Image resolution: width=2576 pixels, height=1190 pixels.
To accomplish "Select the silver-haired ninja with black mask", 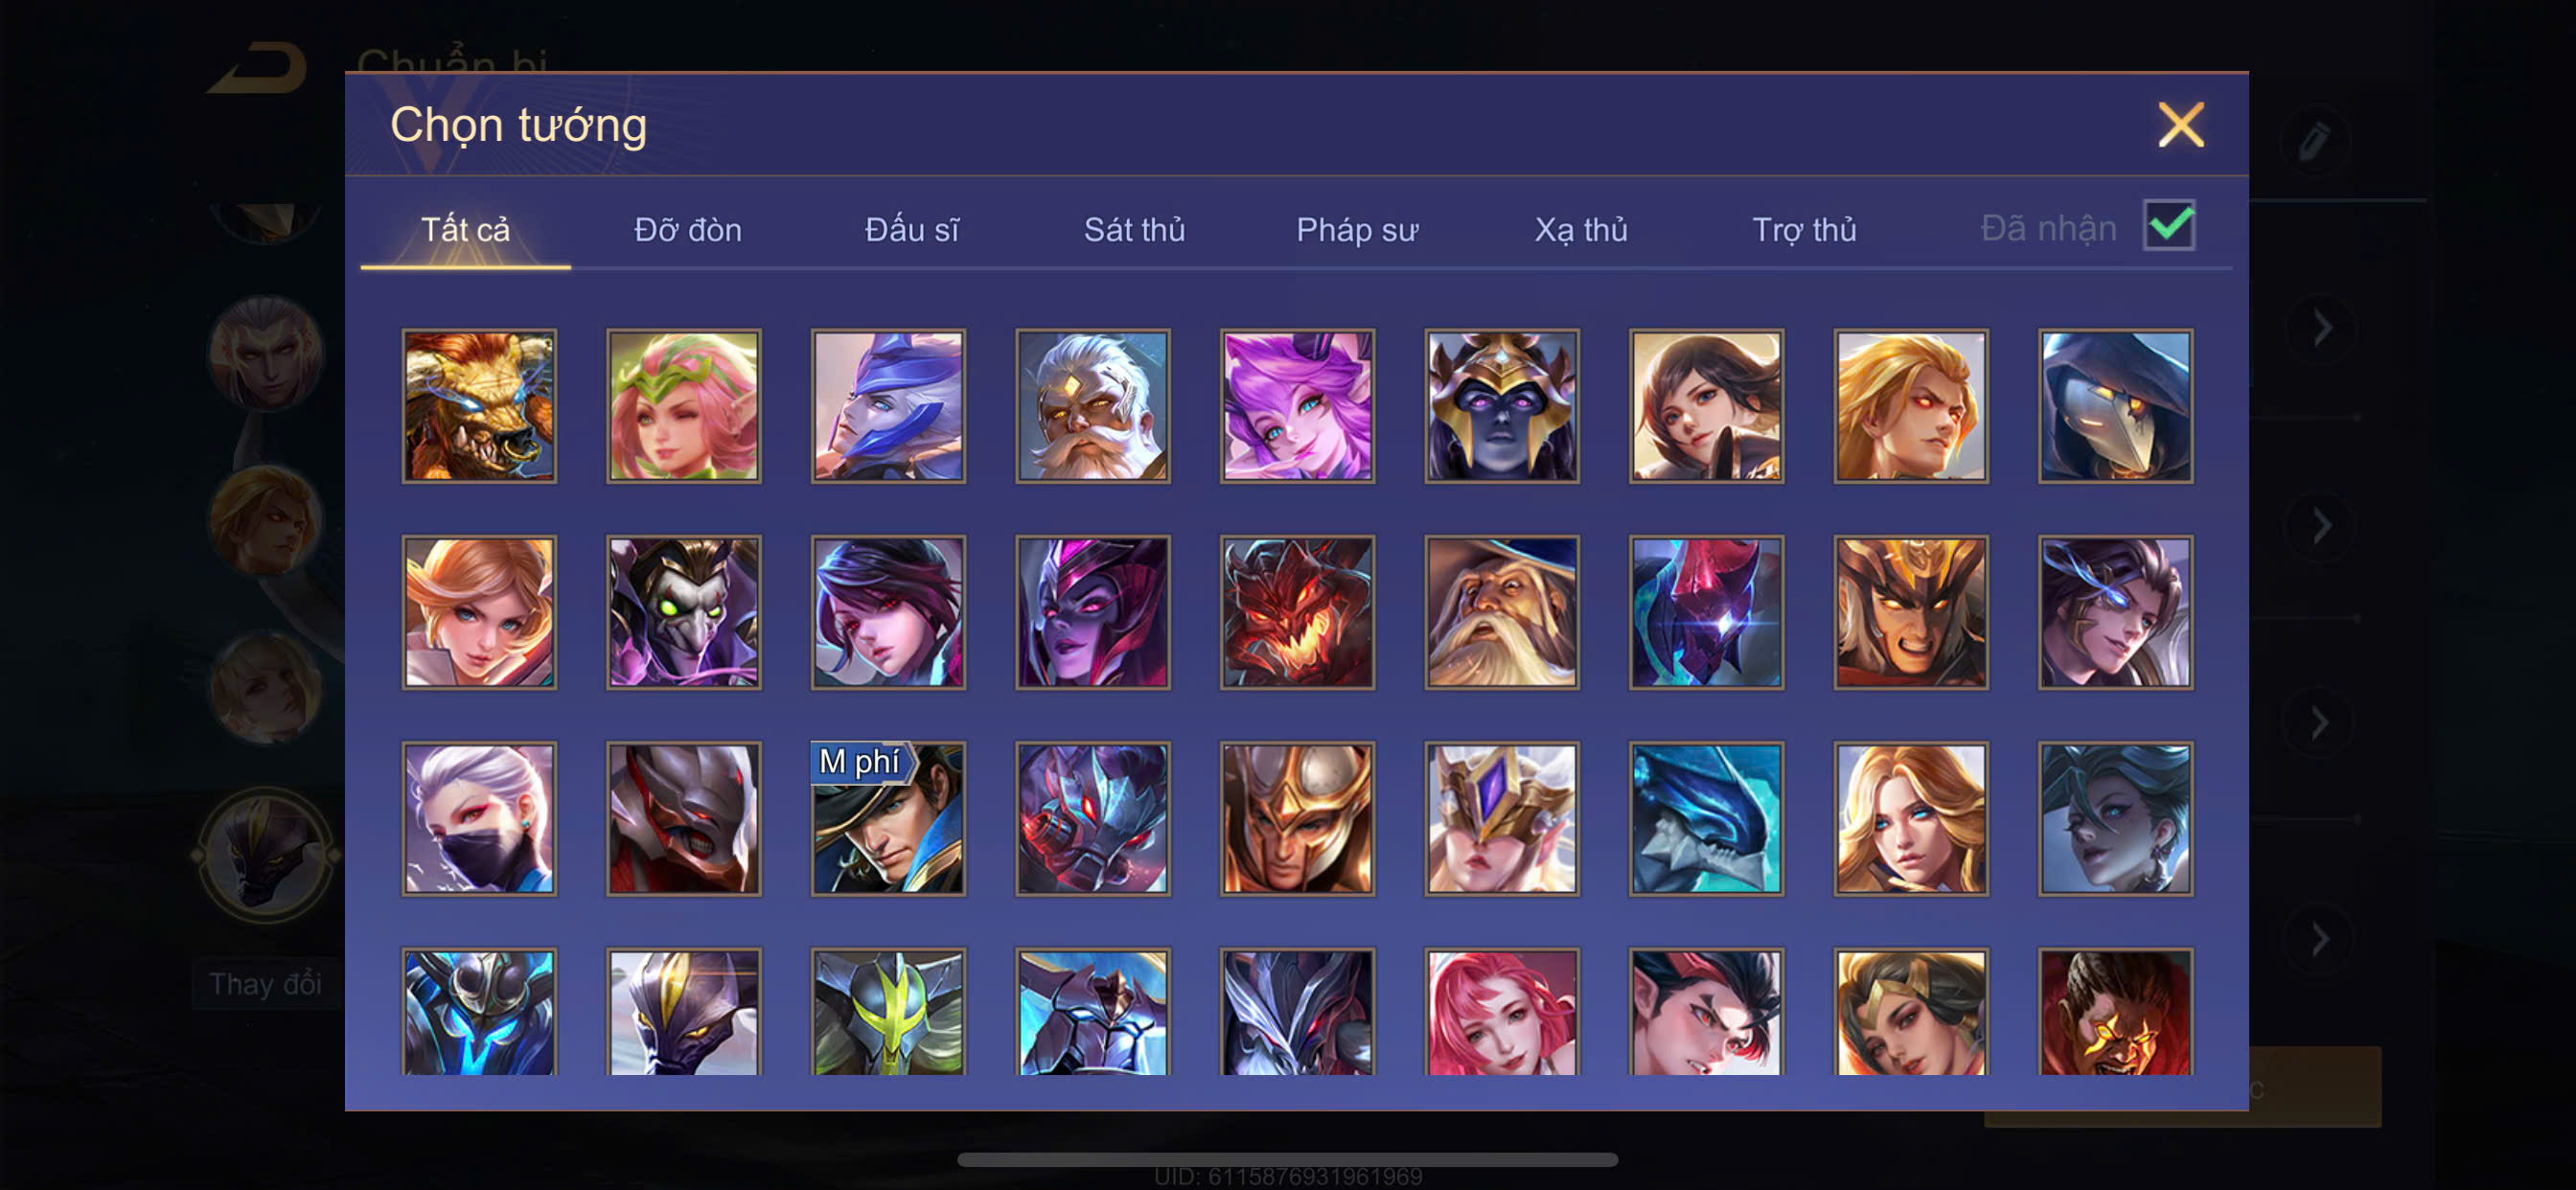I will click(479, 819).
